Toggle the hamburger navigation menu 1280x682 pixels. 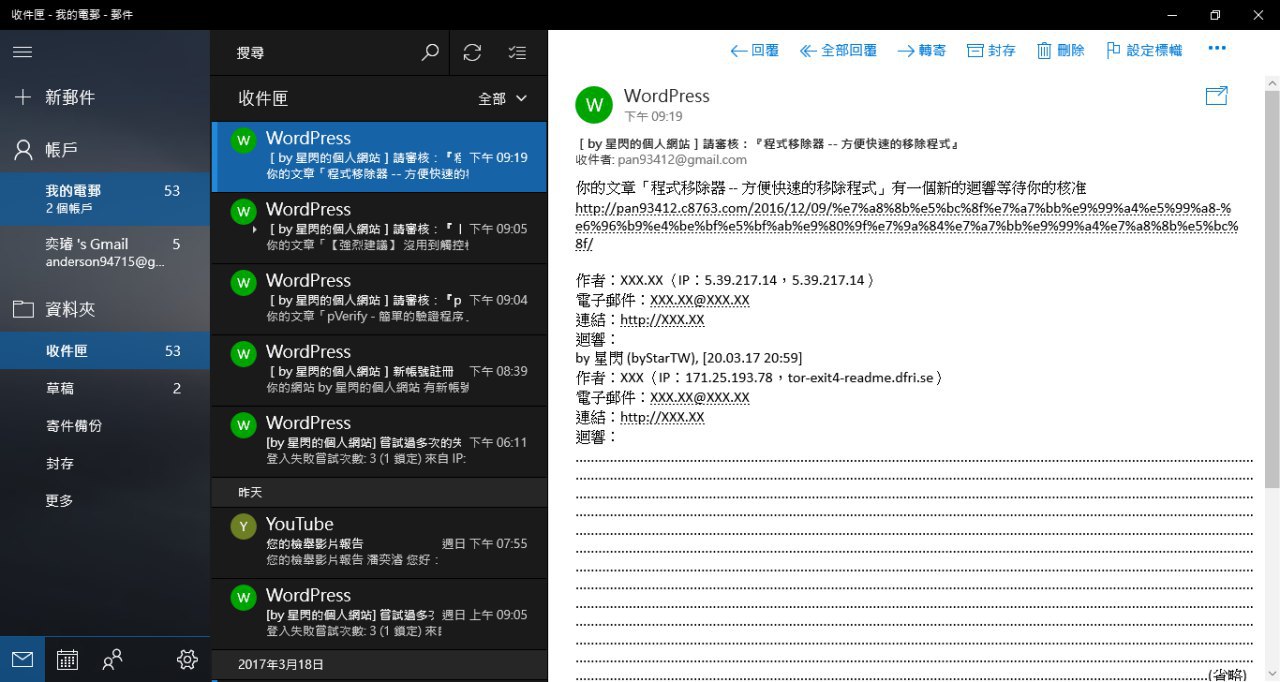(22, 53)
